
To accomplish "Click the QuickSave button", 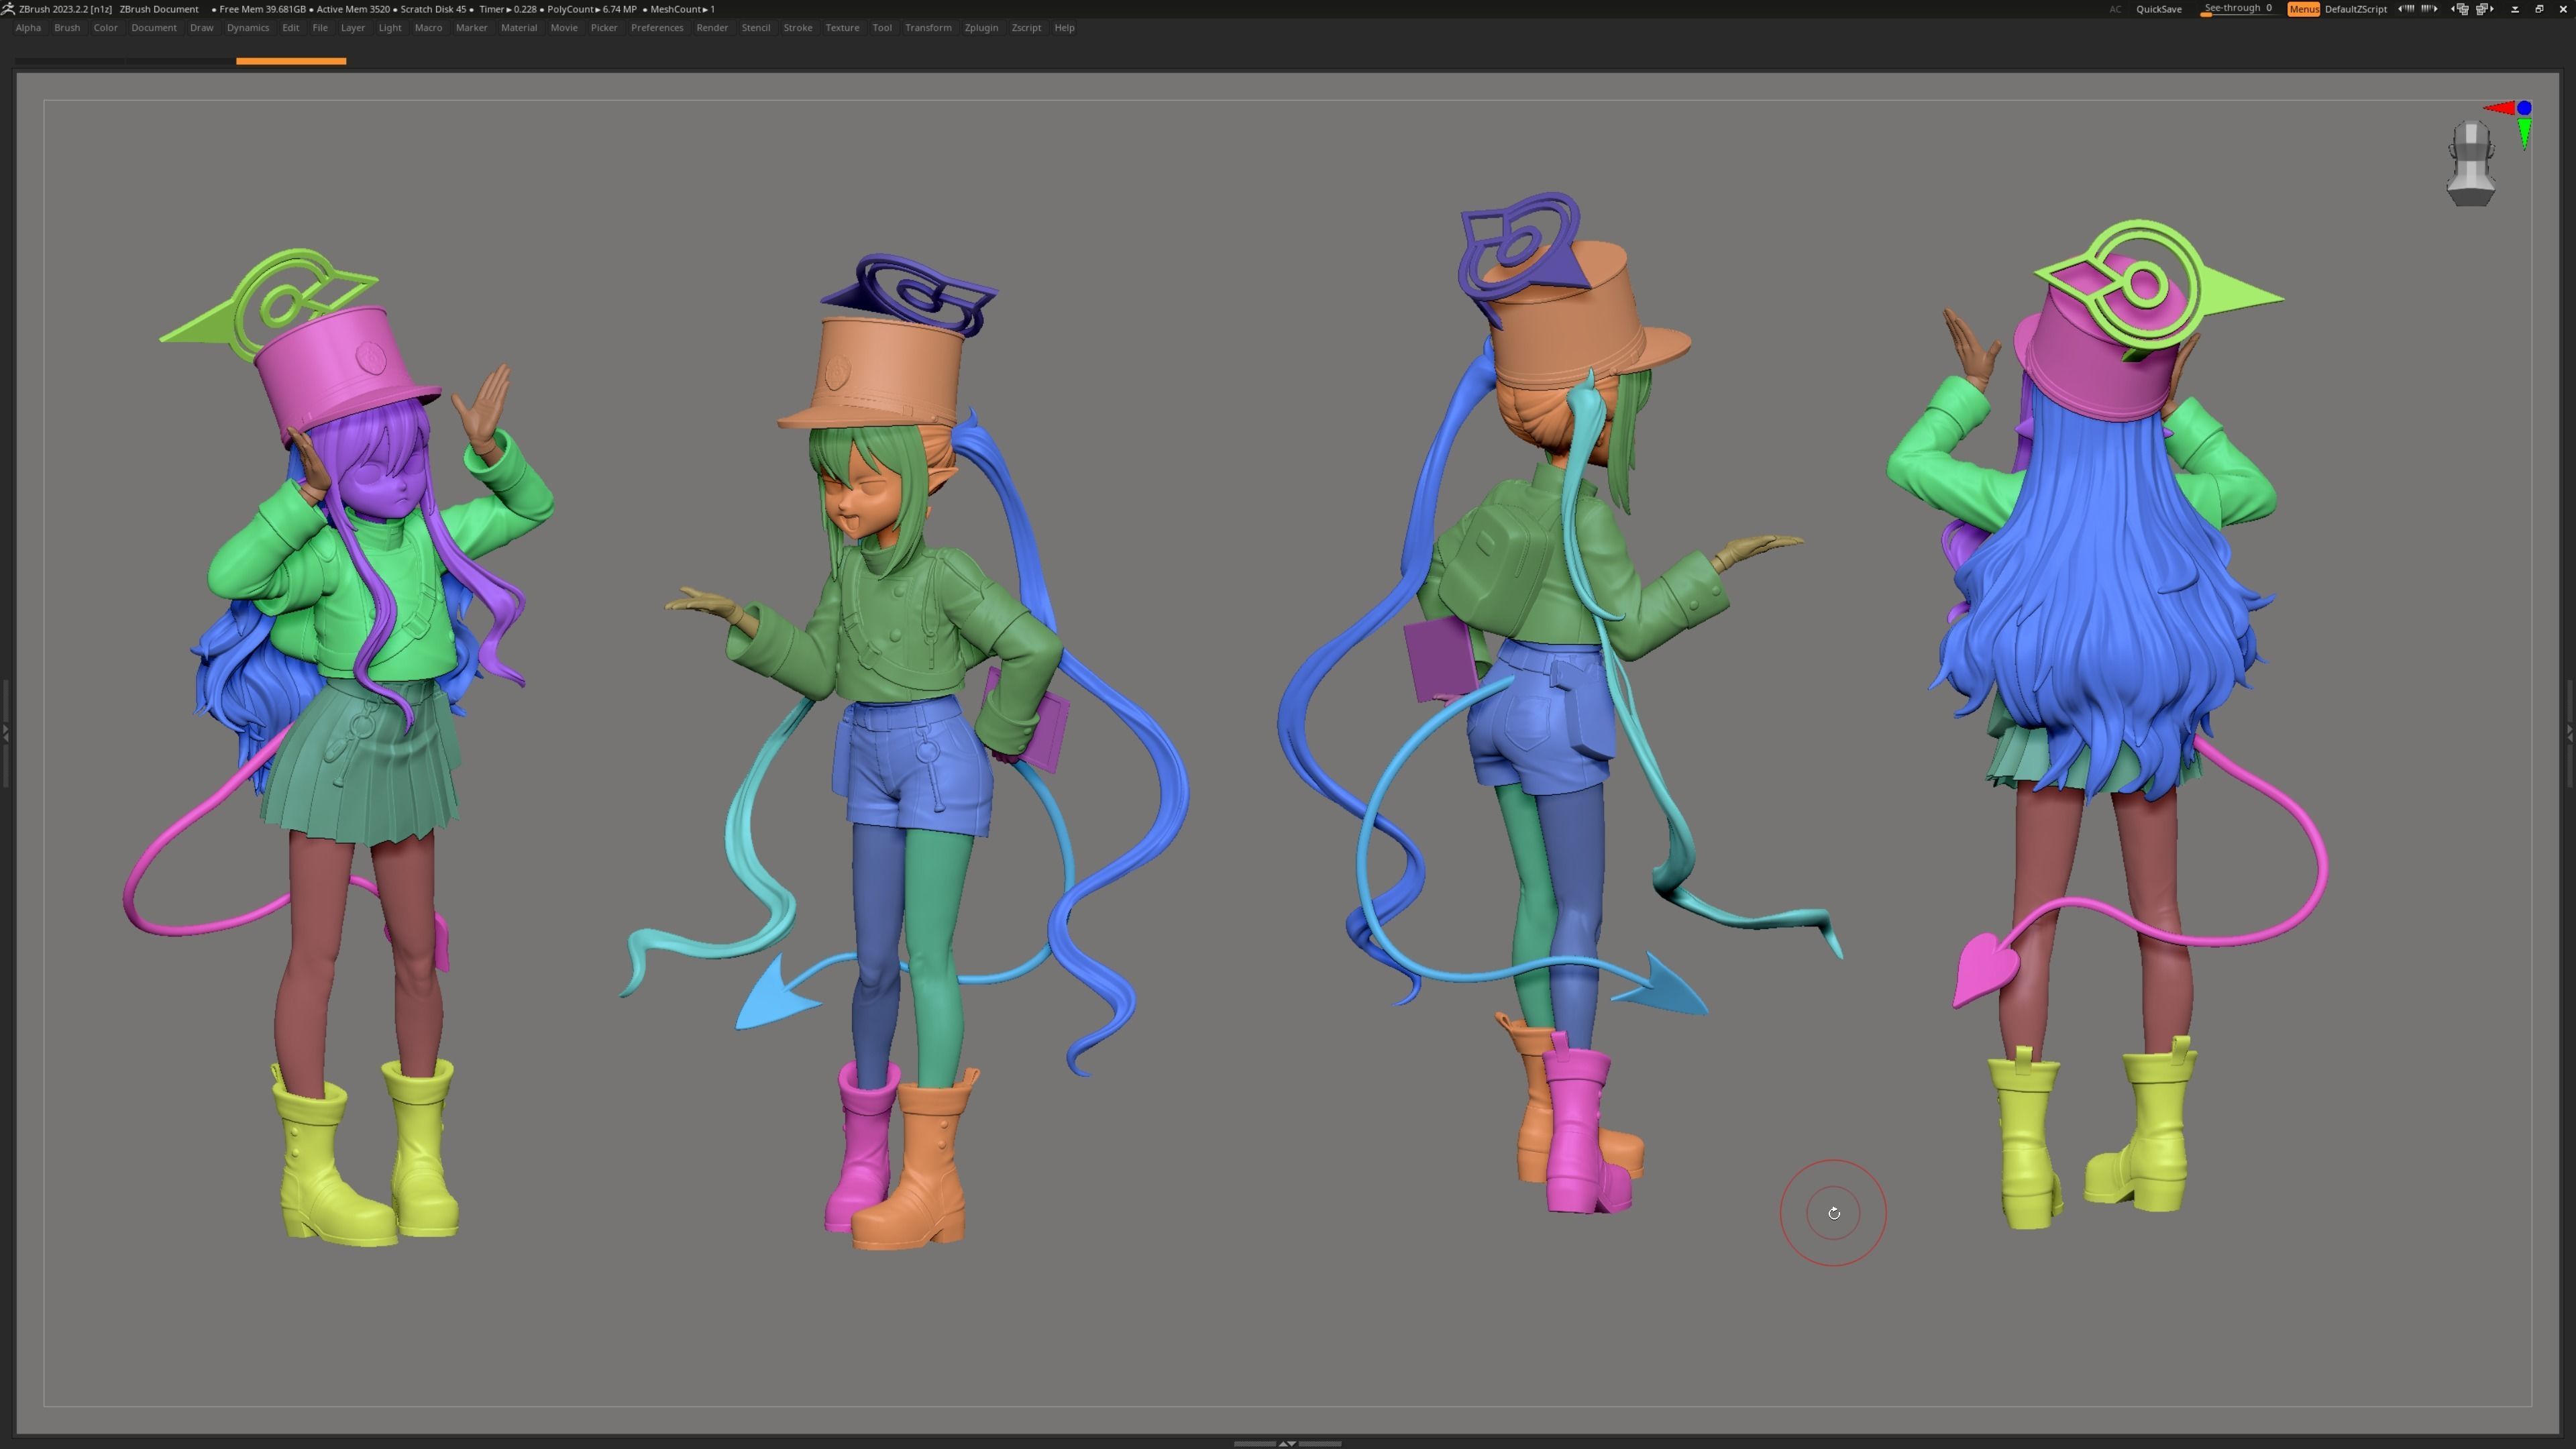I will (x=2158, y=9).
